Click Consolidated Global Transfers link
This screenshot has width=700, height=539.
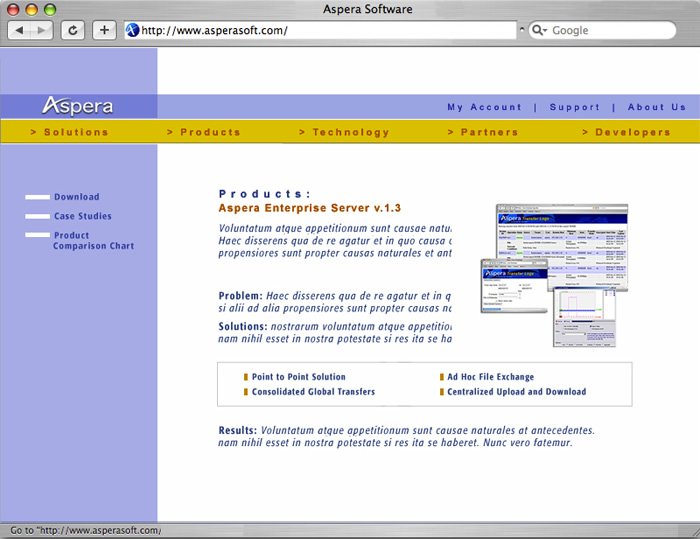pos(313,392)
